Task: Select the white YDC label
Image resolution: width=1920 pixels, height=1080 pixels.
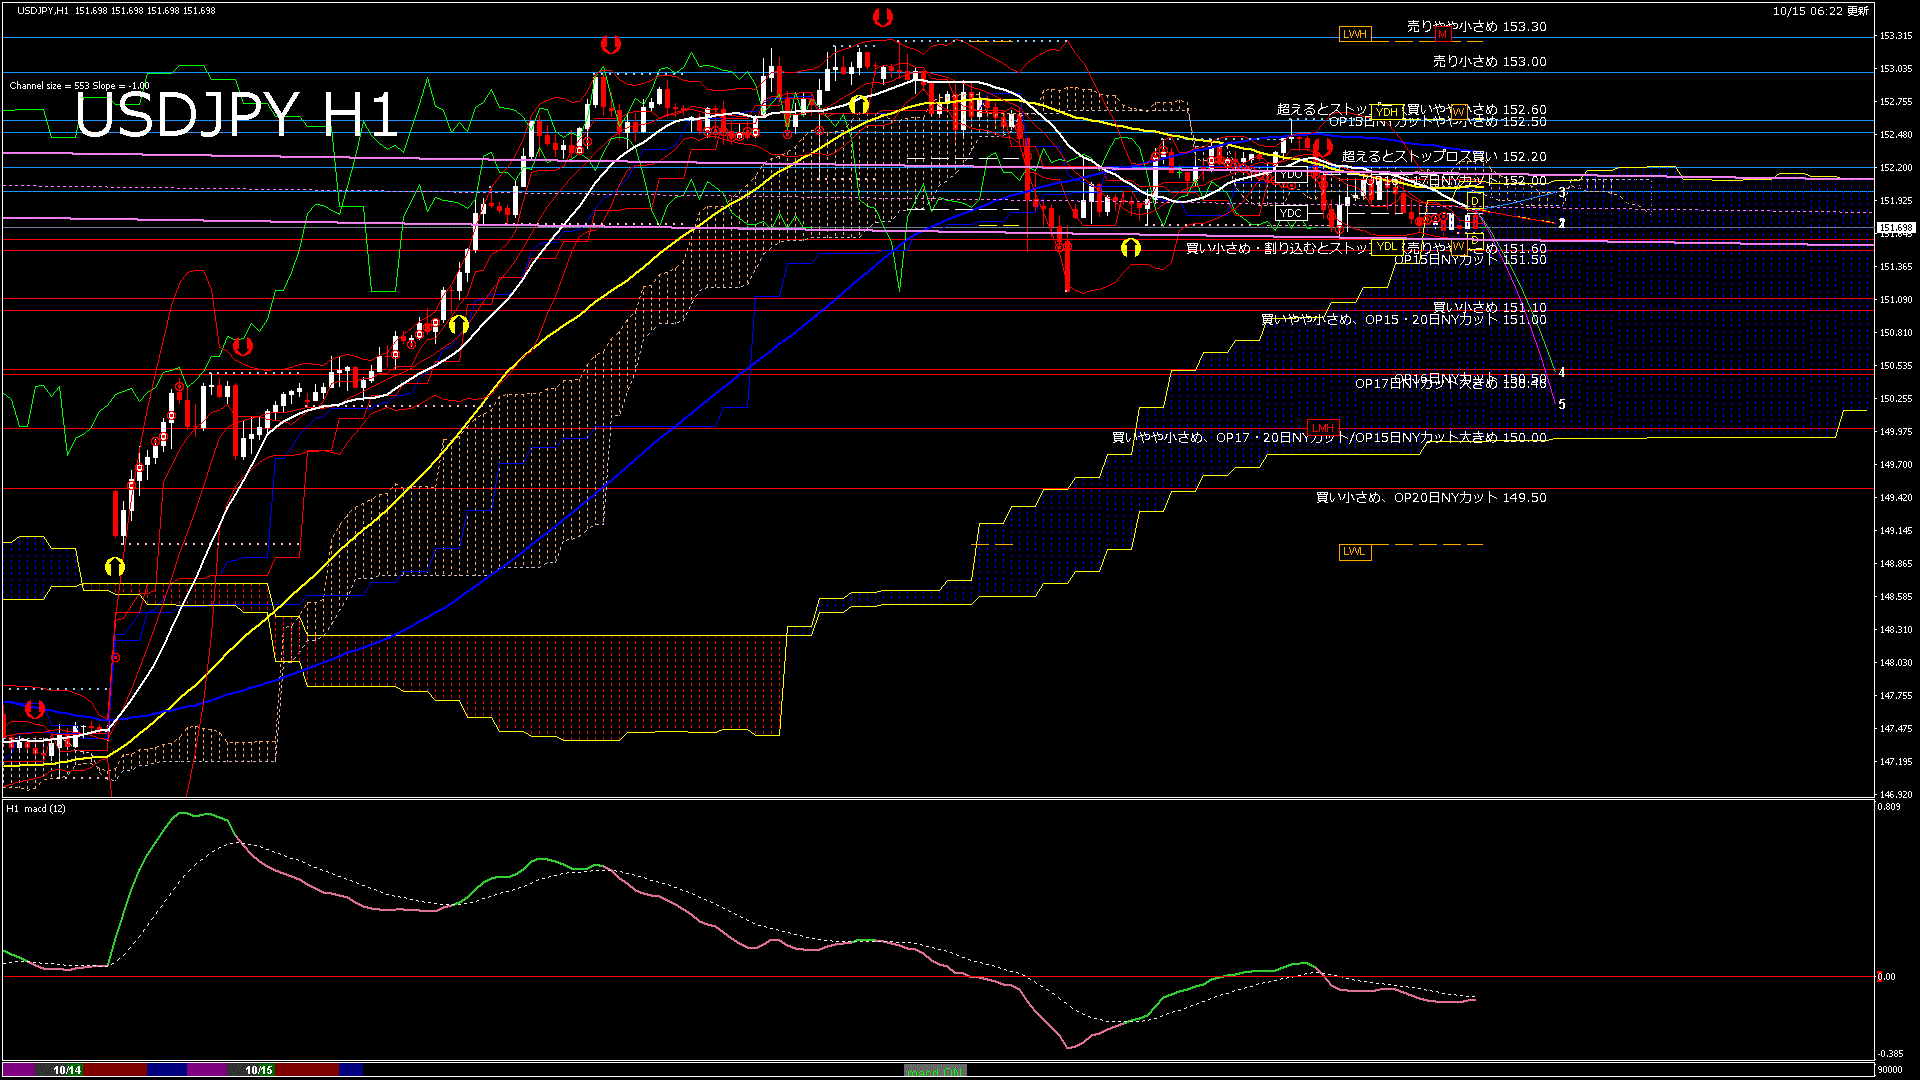Action: pyautogui.click(x=1291, y=213)
